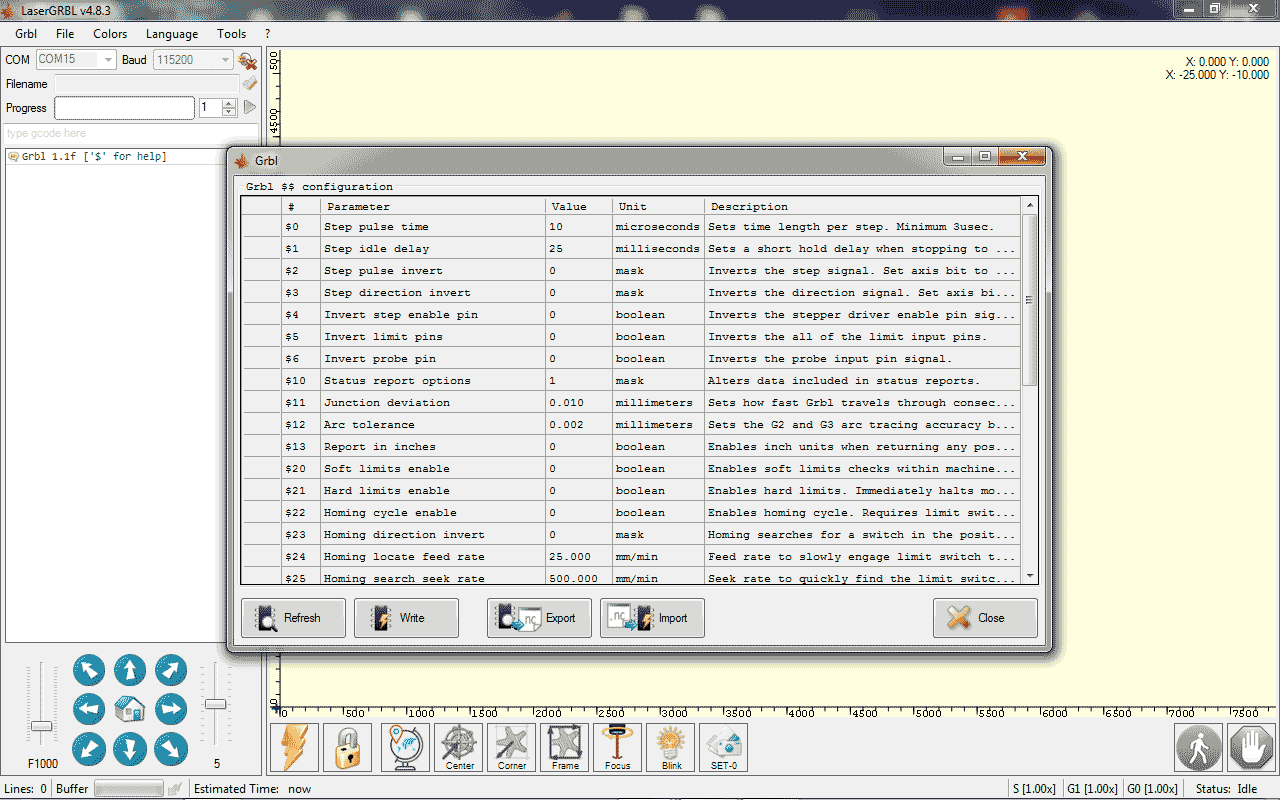Click the Export configuration button
The image size is (1280, 800).
tap(539, 618)
